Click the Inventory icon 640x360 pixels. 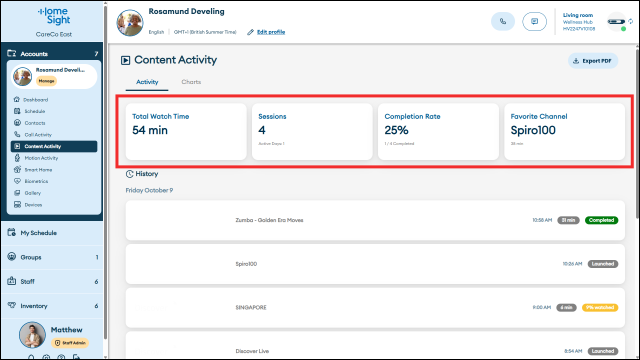11,305
